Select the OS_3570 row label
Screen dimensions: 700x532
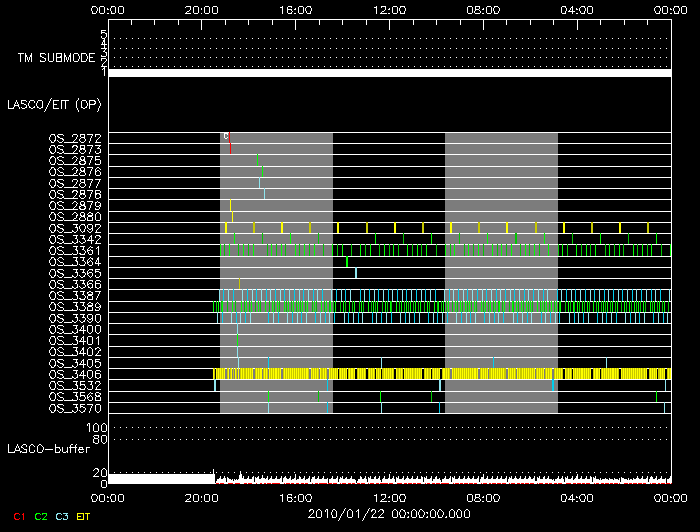click(75, 408)
